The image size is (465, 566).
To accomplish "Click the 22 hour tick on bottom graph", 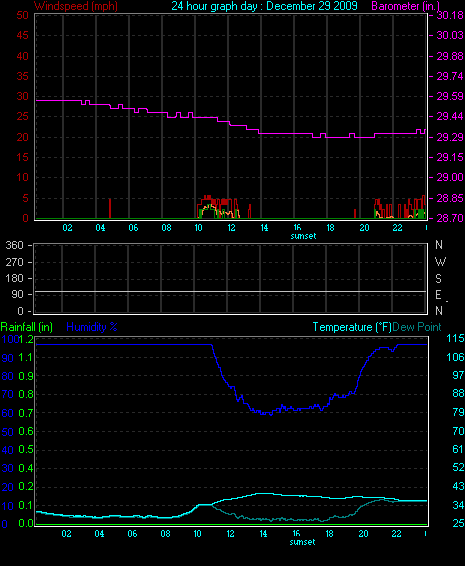I will pyautogui.click(x=396, y=534).
